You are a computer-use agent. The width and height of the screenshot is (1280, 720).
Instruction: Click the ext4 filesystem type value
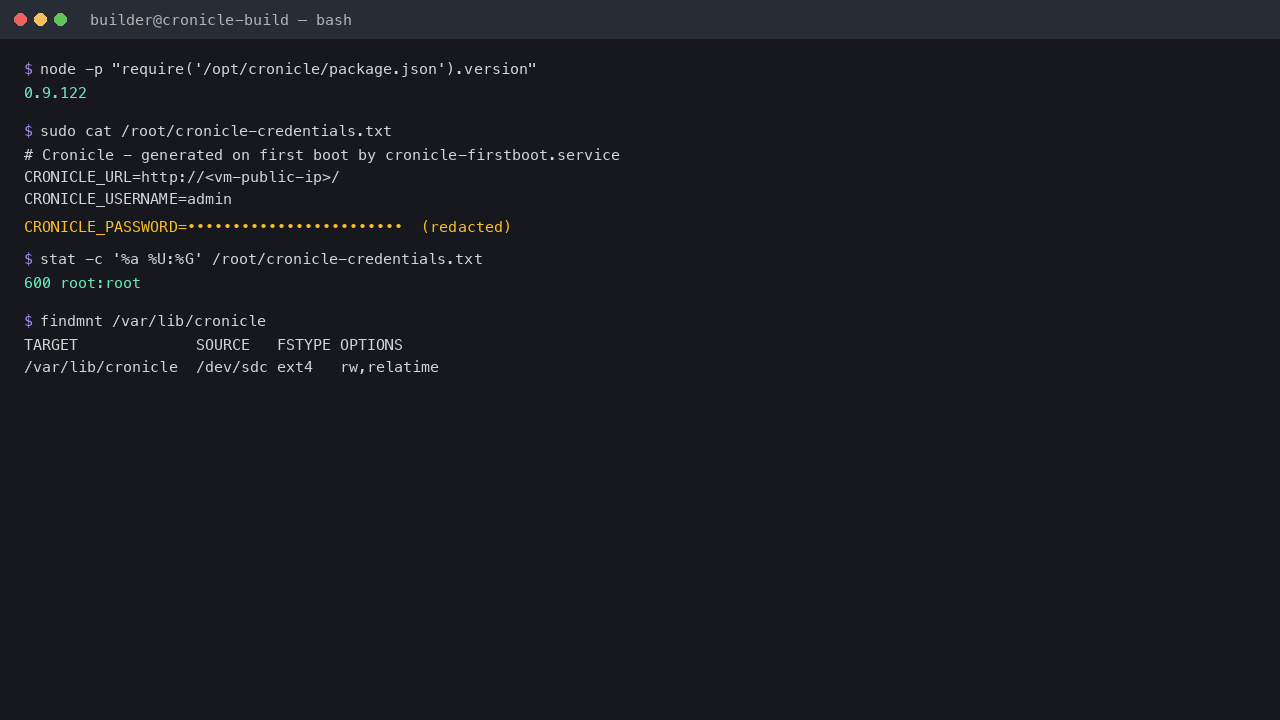click(295, 367)
